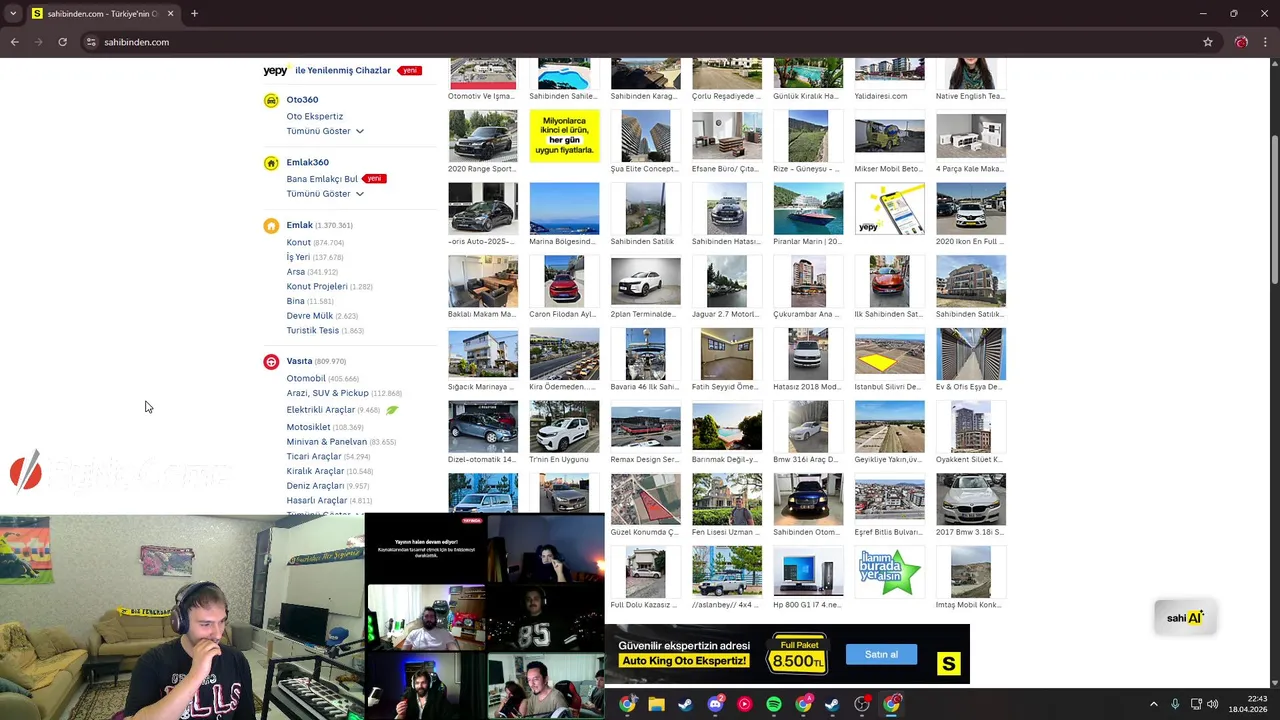Open the Emlak360 house icon
The width and height of the screenshot is (1280, 720).
[x=271, y=163]
